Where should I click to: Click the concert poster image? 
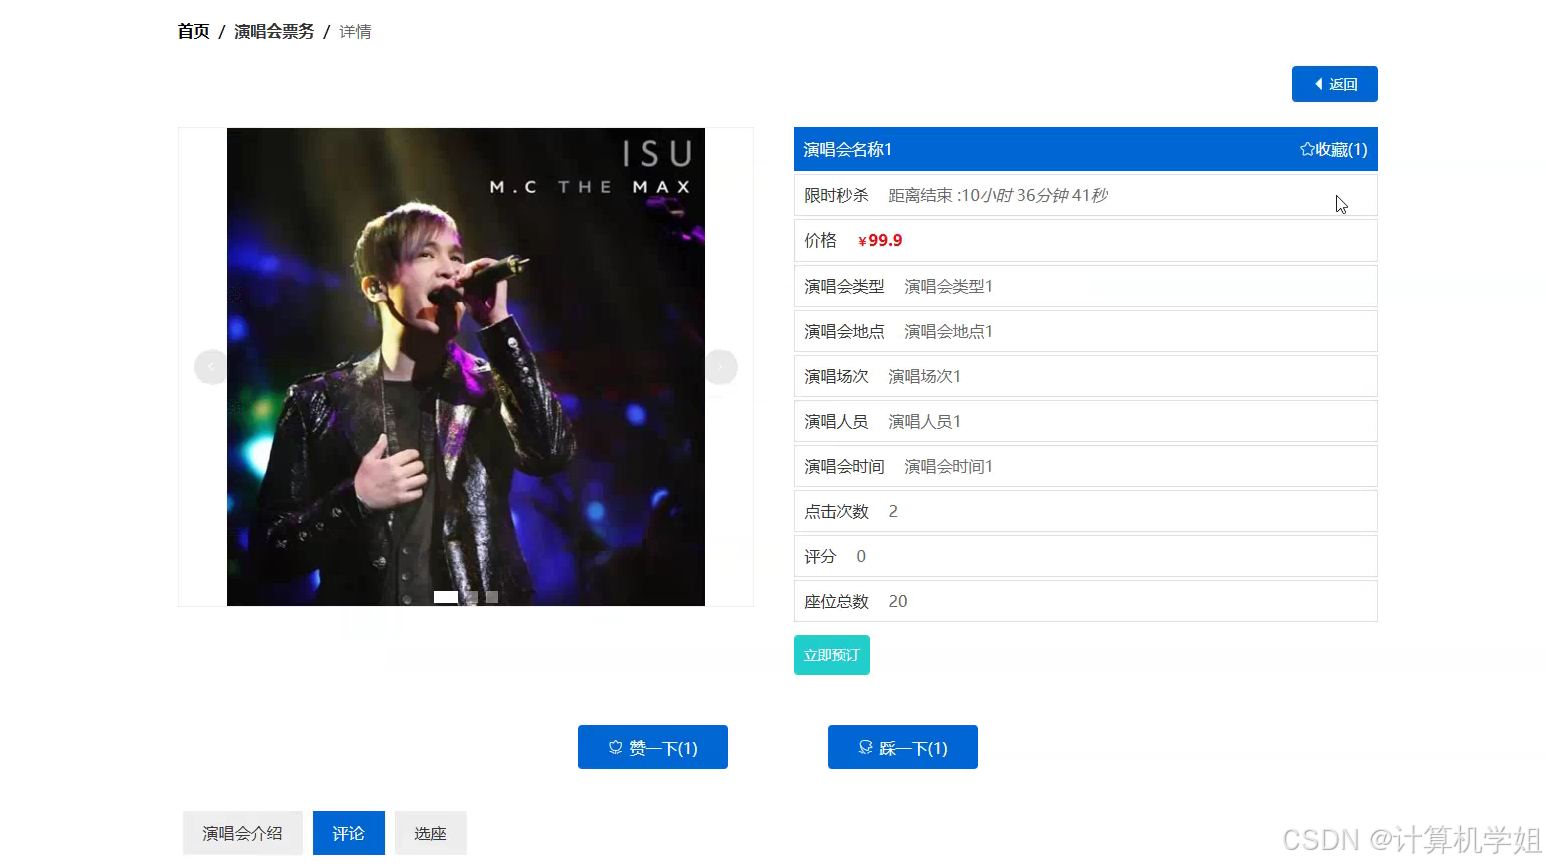[466, 367]
